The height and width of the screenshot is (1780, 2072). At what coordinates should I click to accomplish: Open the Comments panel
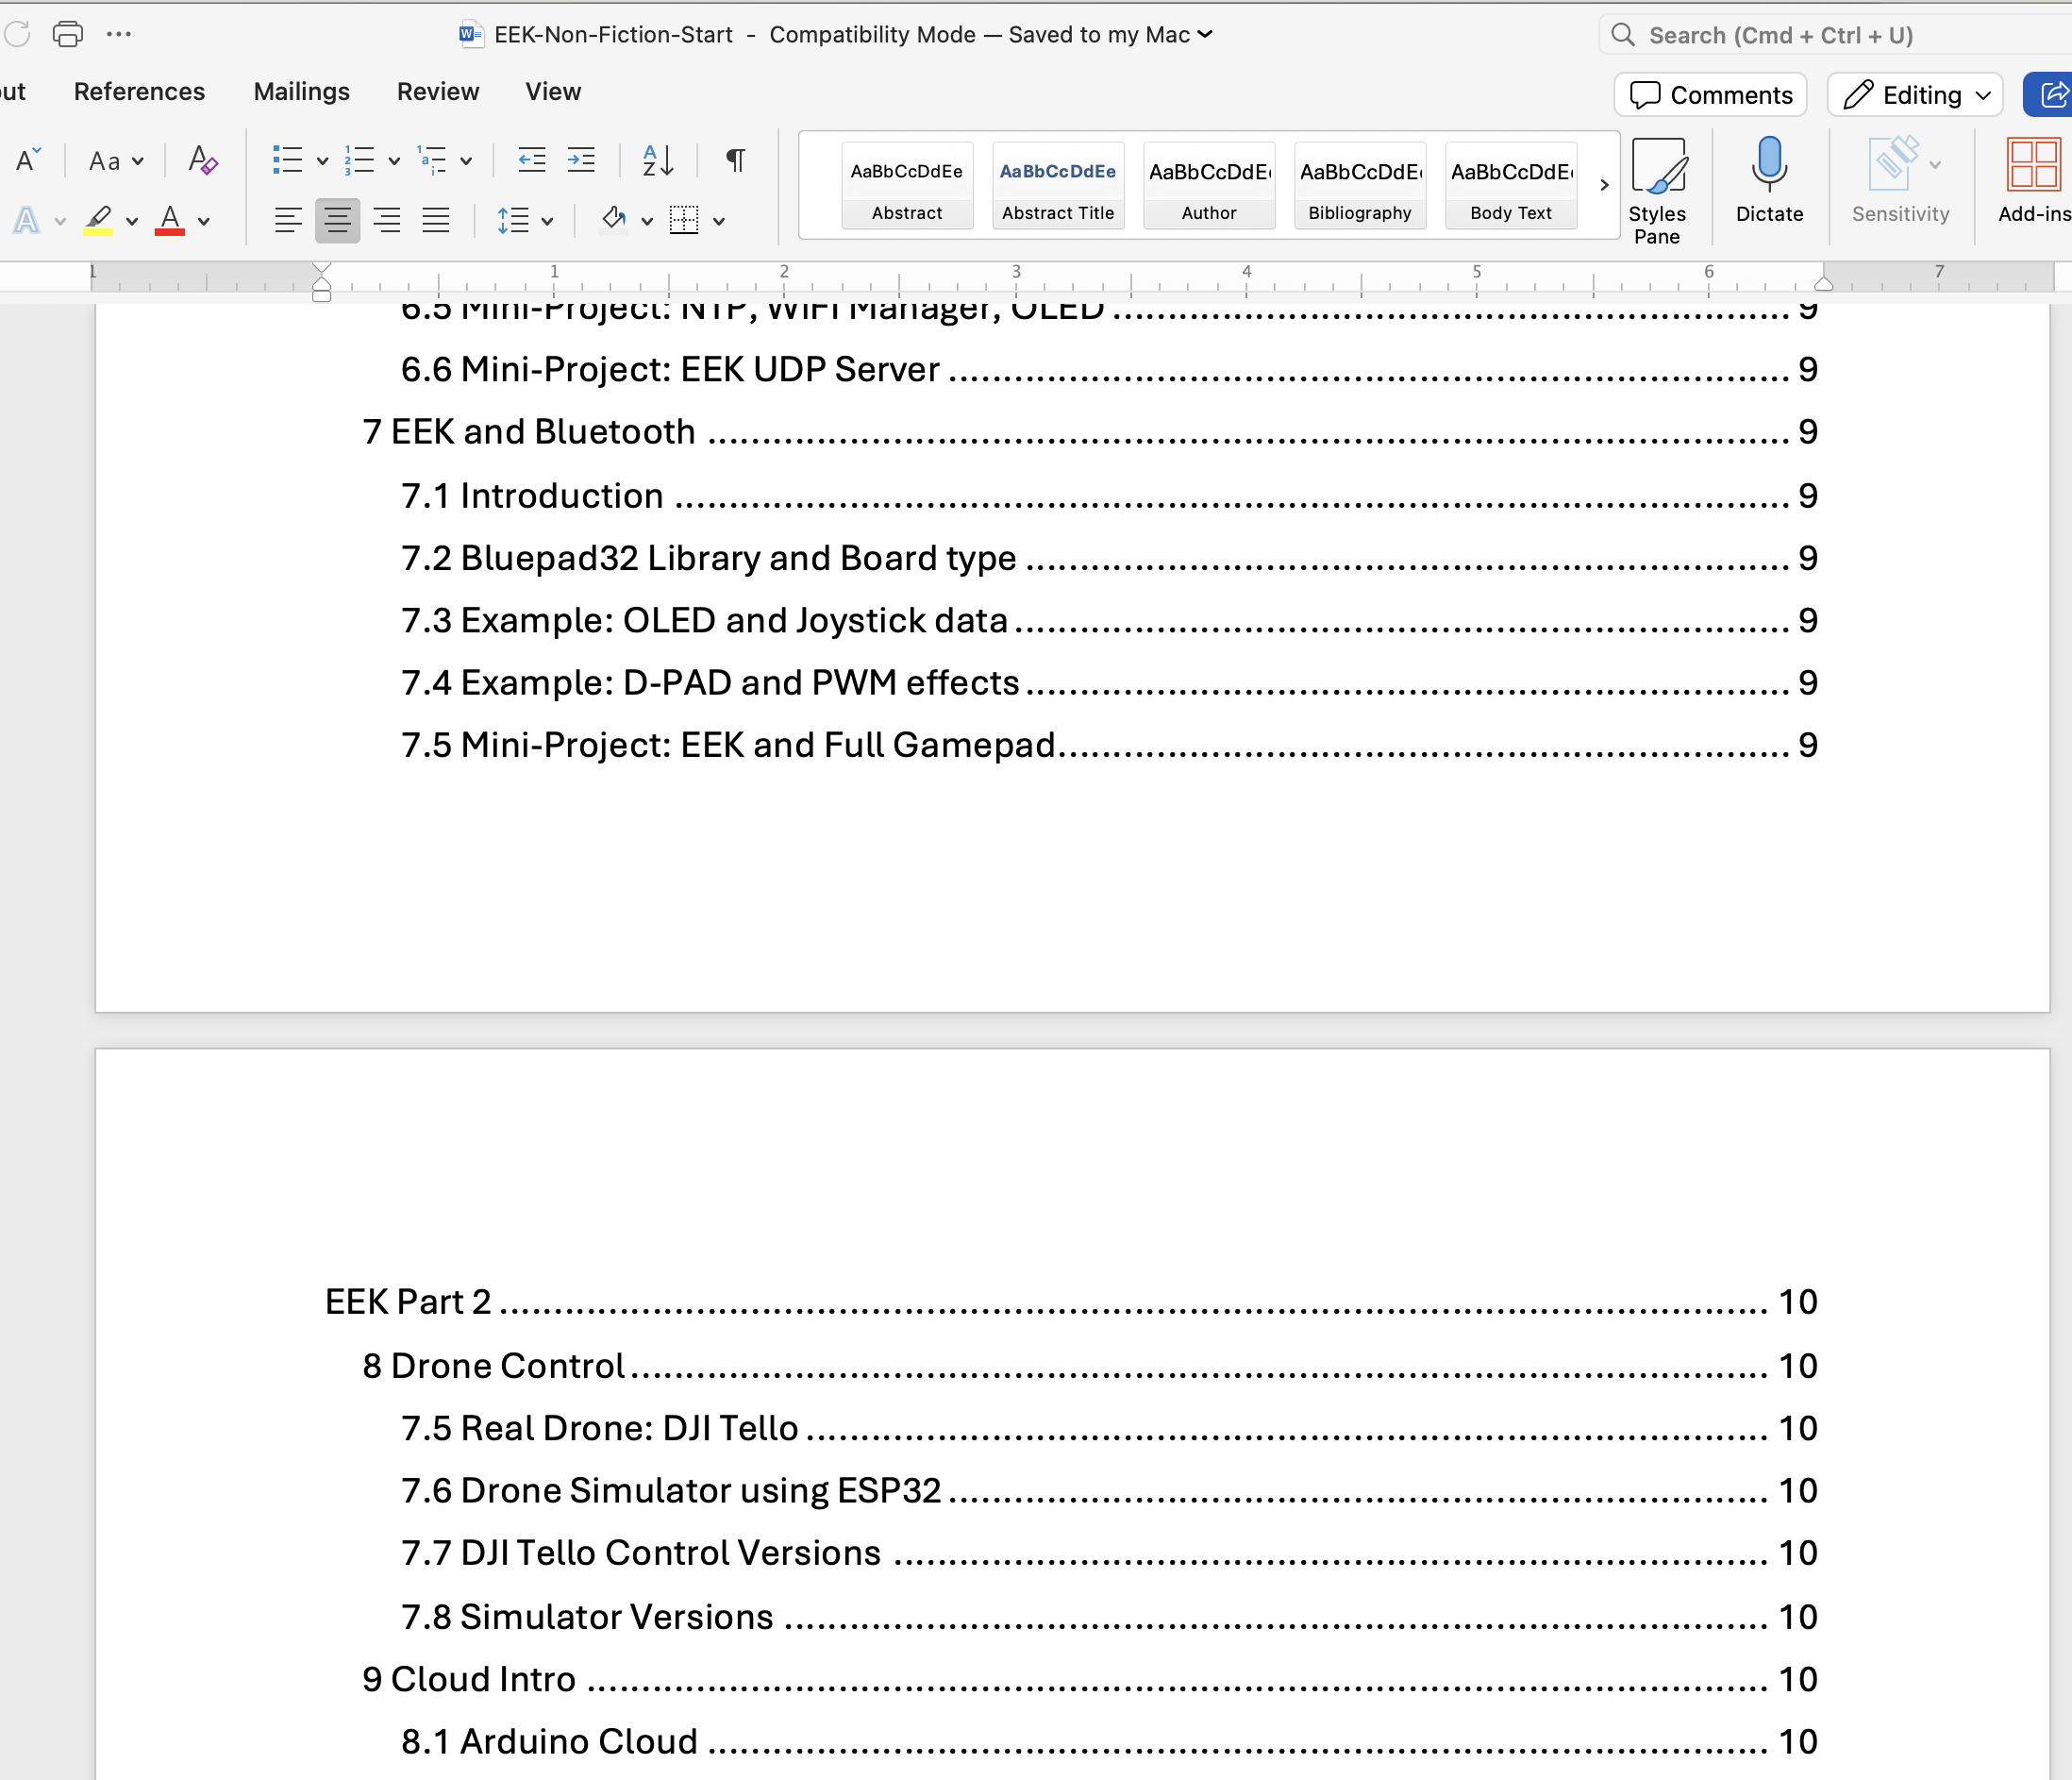1710,94
